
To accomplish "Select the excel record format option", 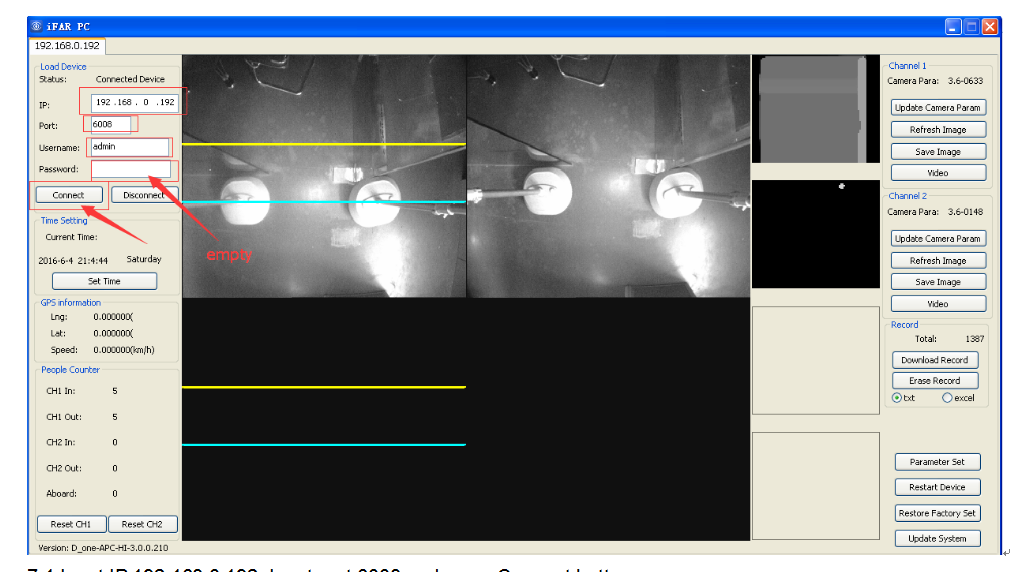I will 947,398.
